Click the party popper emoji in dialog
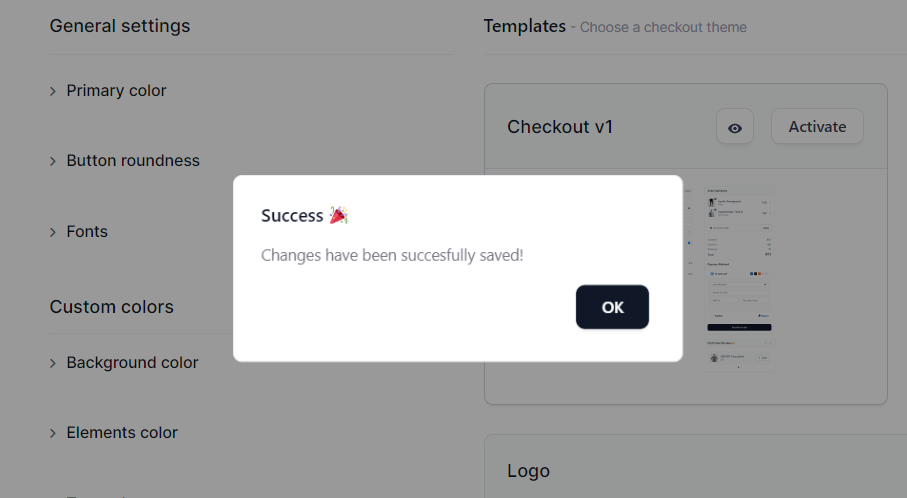 (x=338, y=215)
